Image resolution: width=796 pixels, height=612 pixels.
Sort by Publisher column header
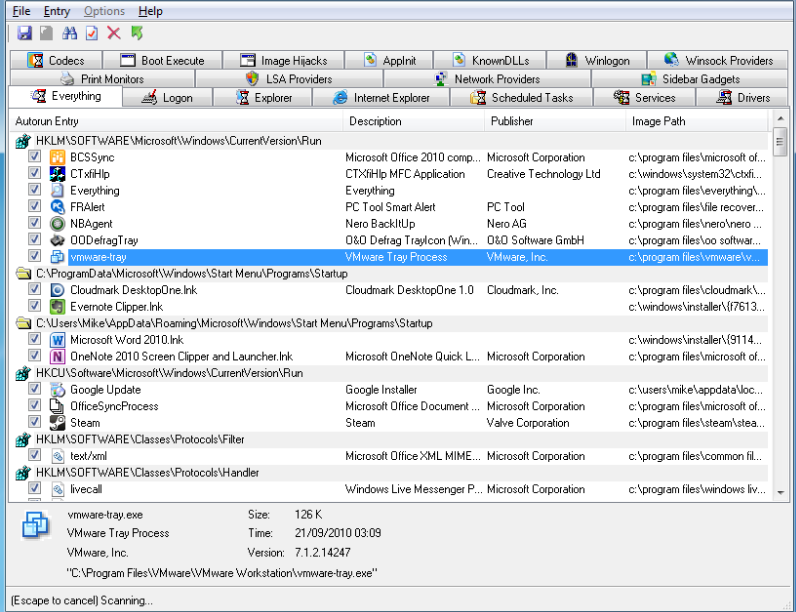click(555, 121)
